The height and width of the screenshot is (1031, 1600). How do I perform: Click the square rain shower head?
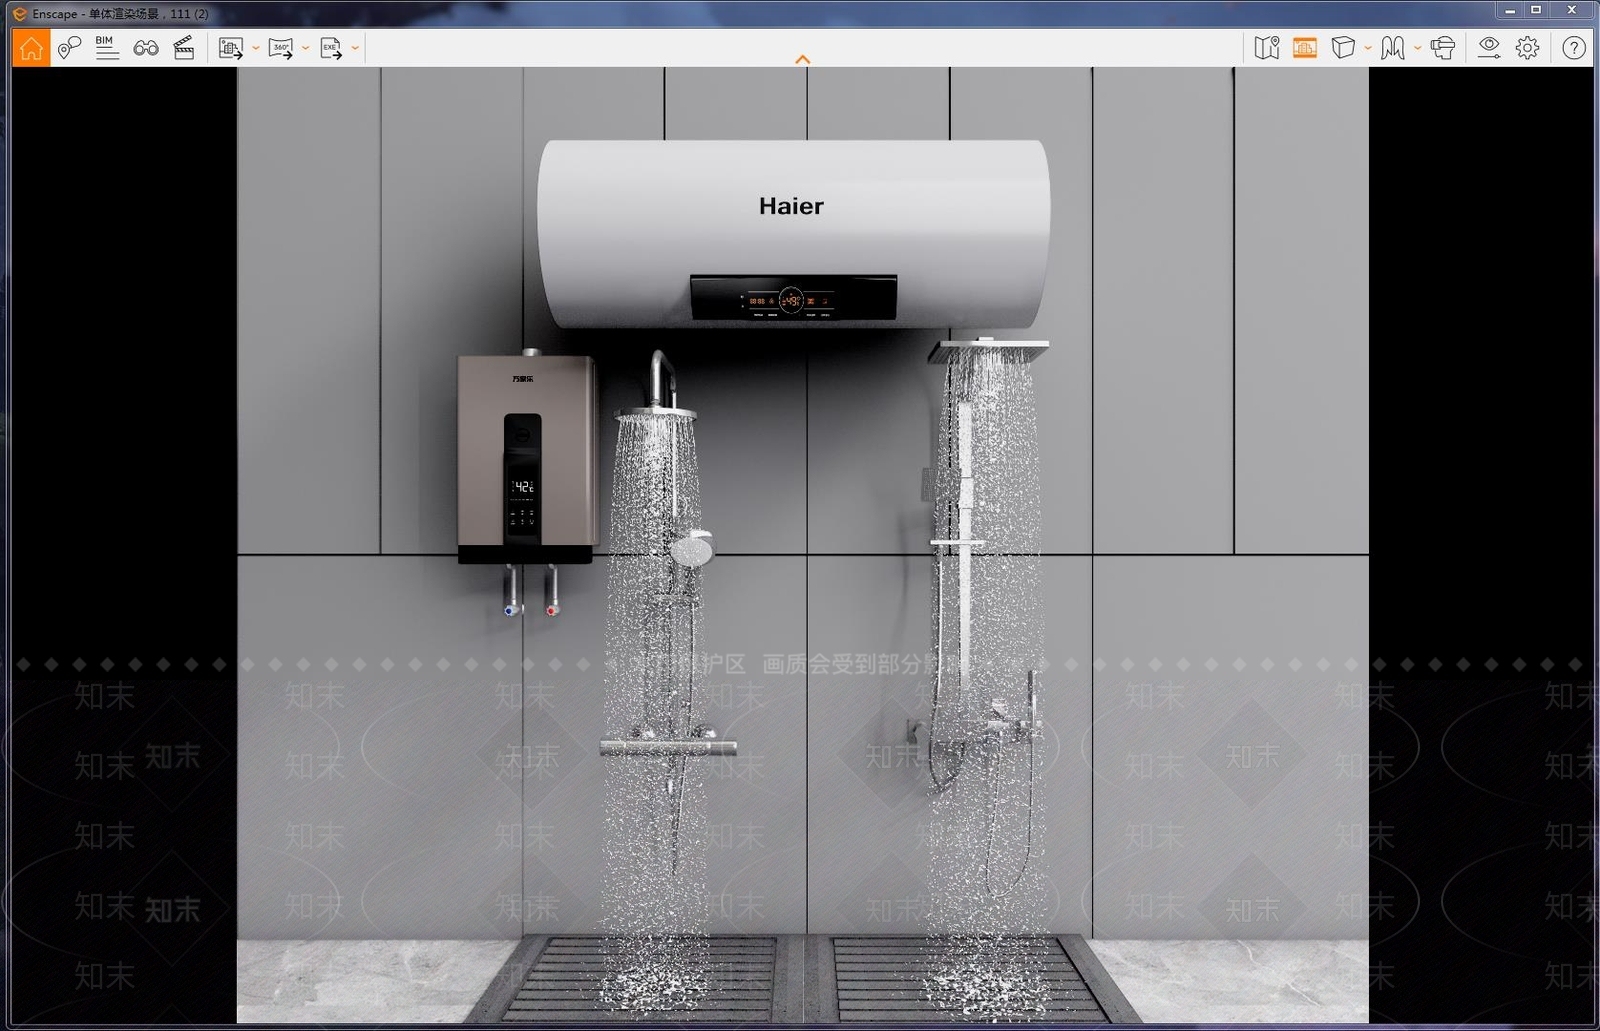point(989,351)
